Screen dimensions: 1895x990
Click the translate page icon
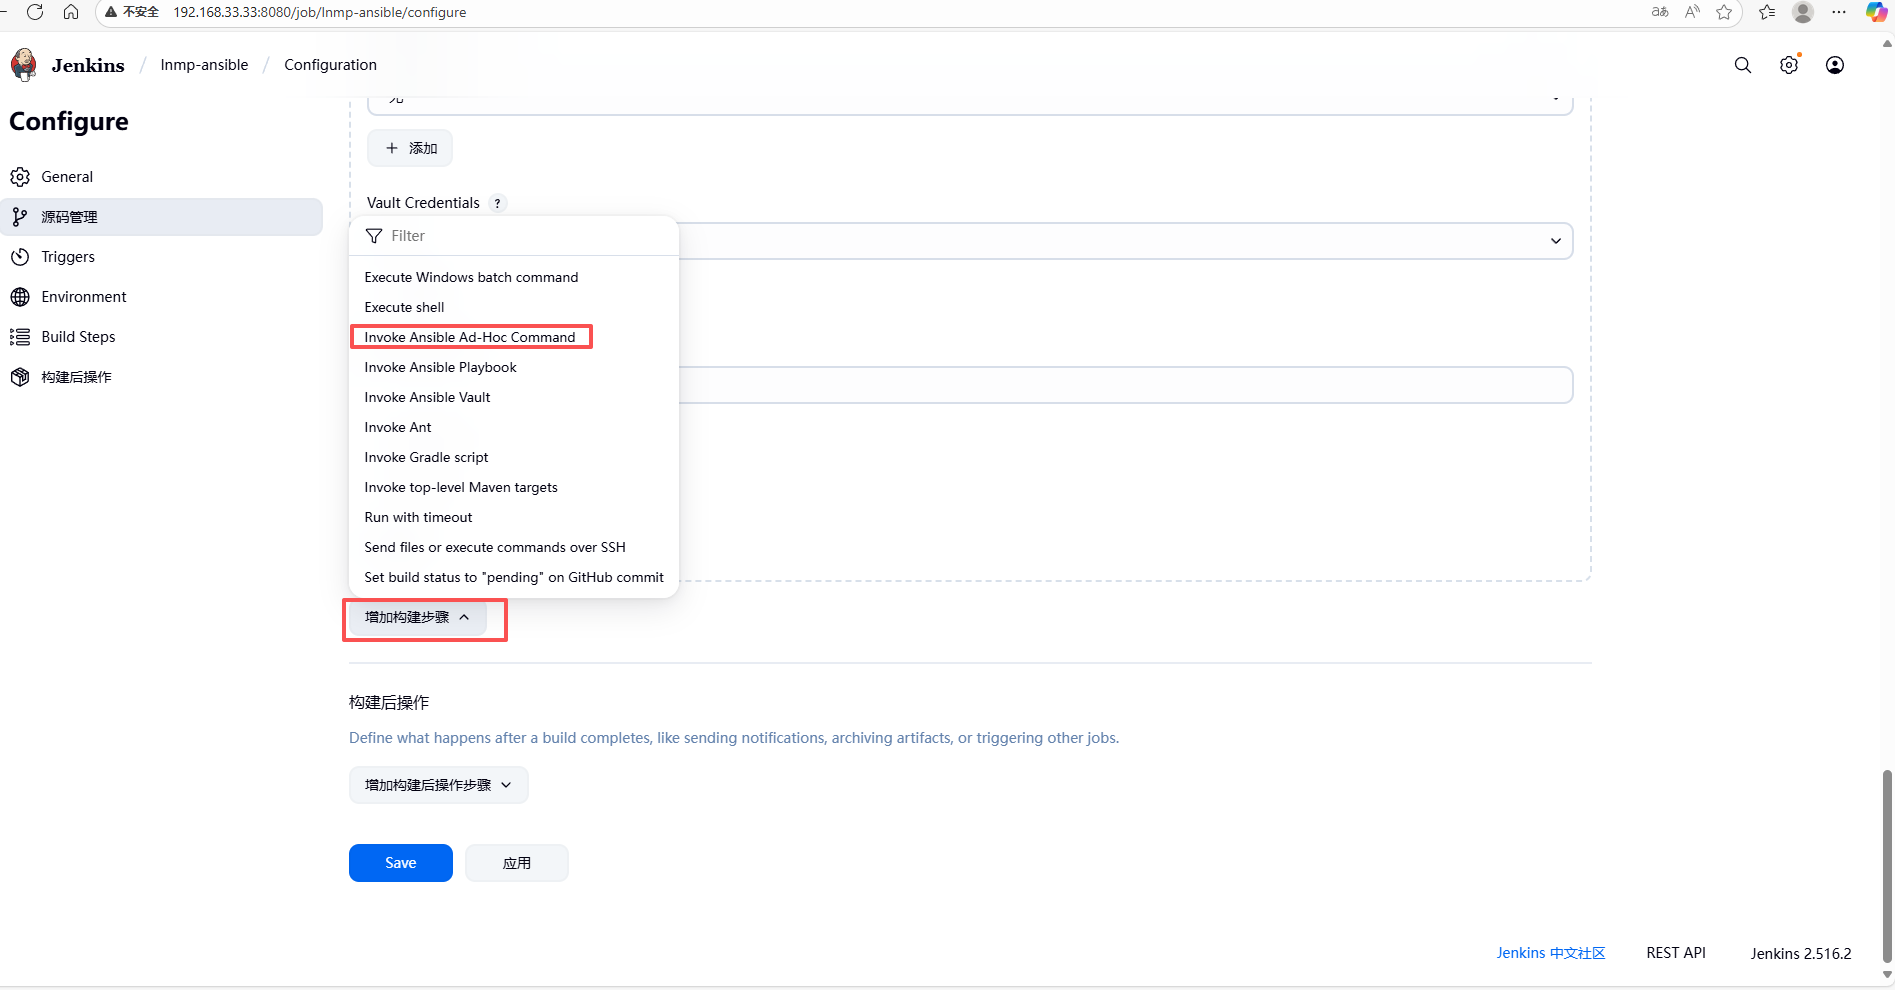[x=1660, y=12]
